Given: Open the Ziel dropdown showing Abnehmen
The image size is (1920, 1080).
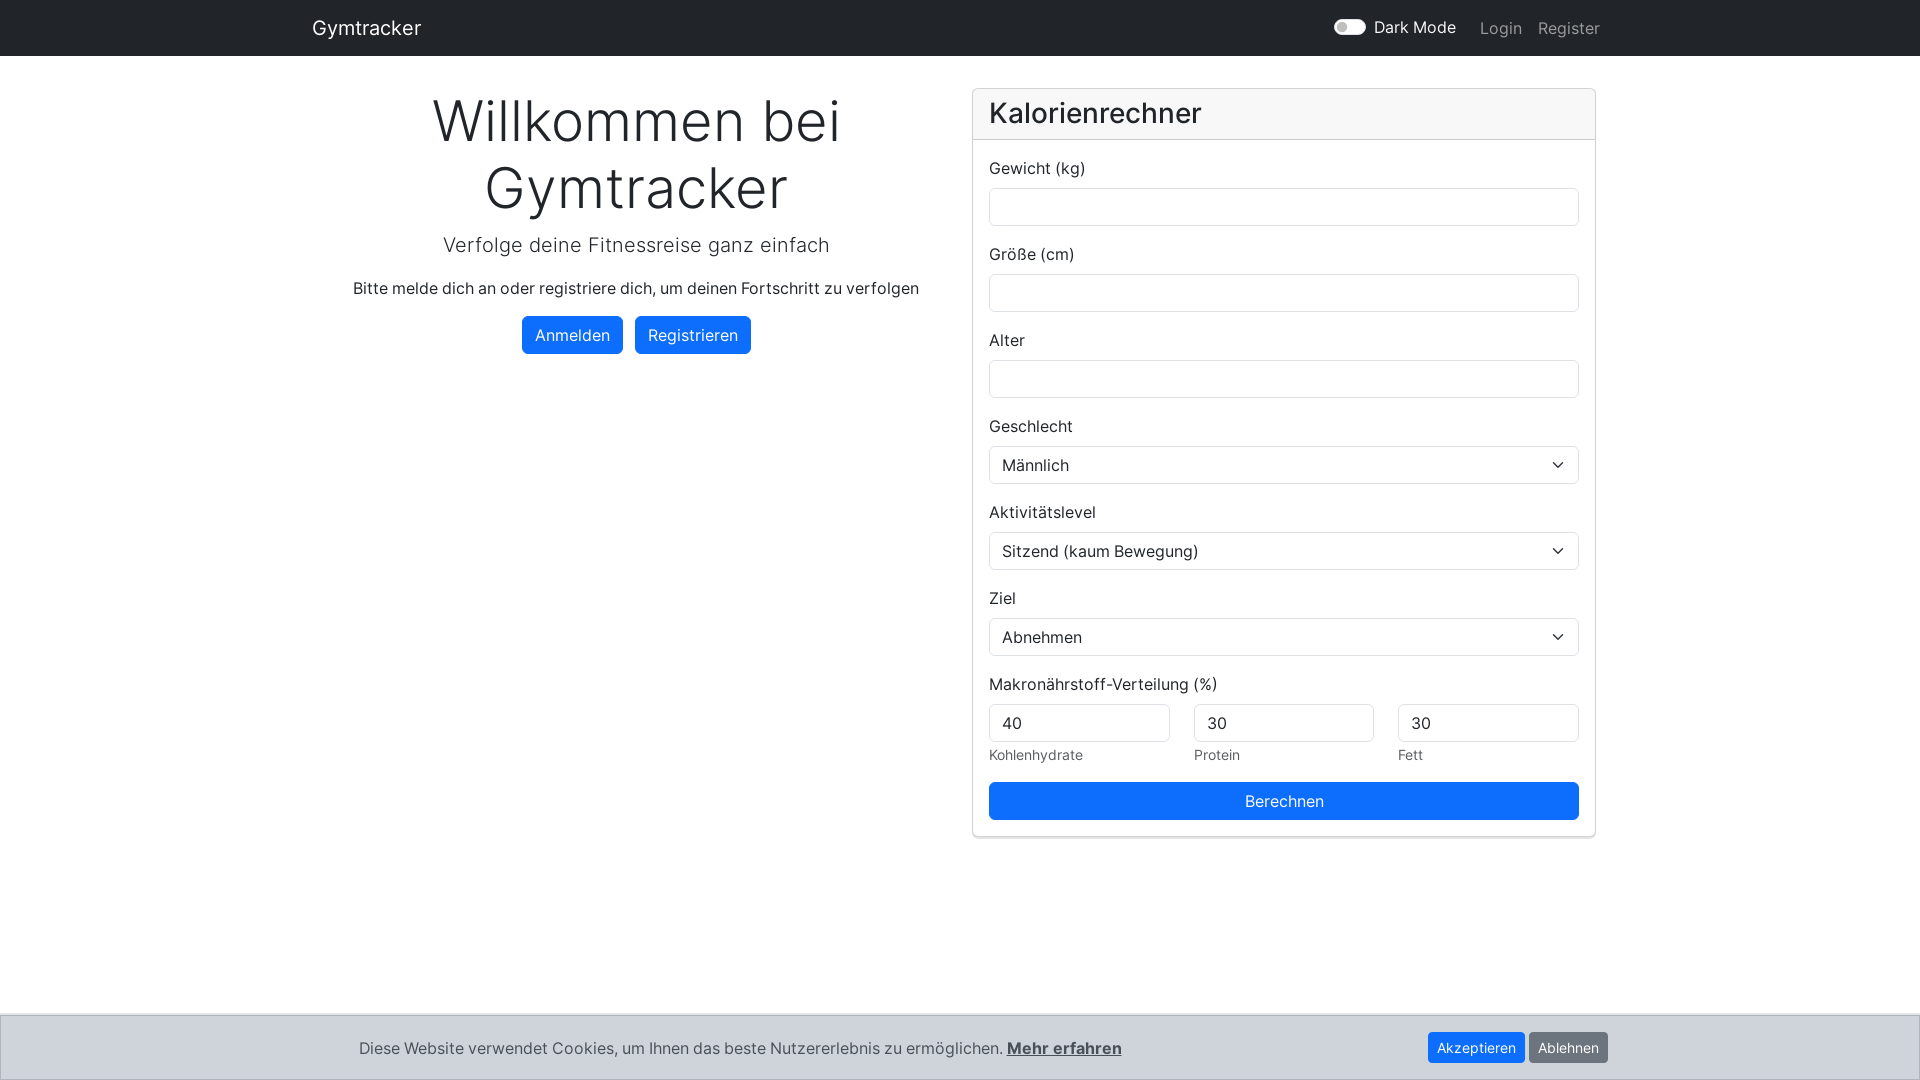Looking at the screenshot, I should [x=1284, y=637].
